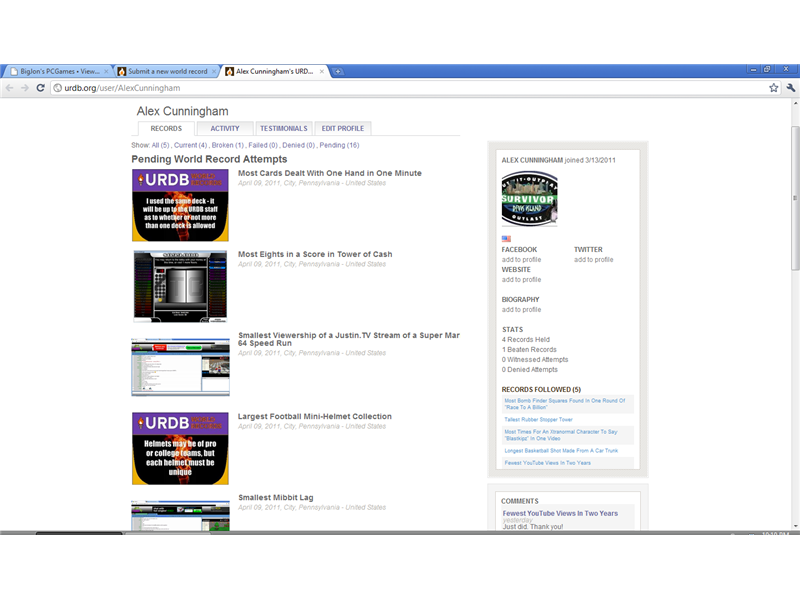Minimize the browser window
The image size is (800, 600).
[753, 69]
